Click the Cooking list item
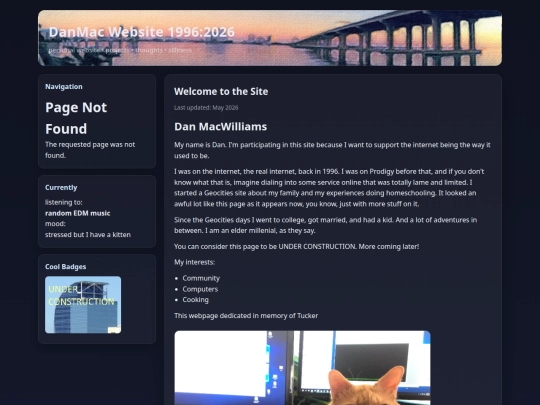This screenshot has width=540, height=405. [196, 300]
